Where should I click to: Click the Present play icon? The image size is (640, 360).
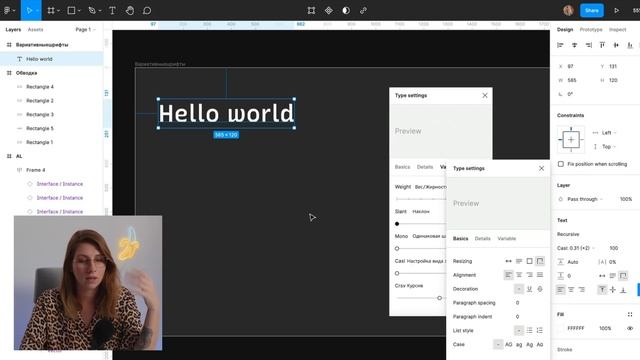point(616,10)
